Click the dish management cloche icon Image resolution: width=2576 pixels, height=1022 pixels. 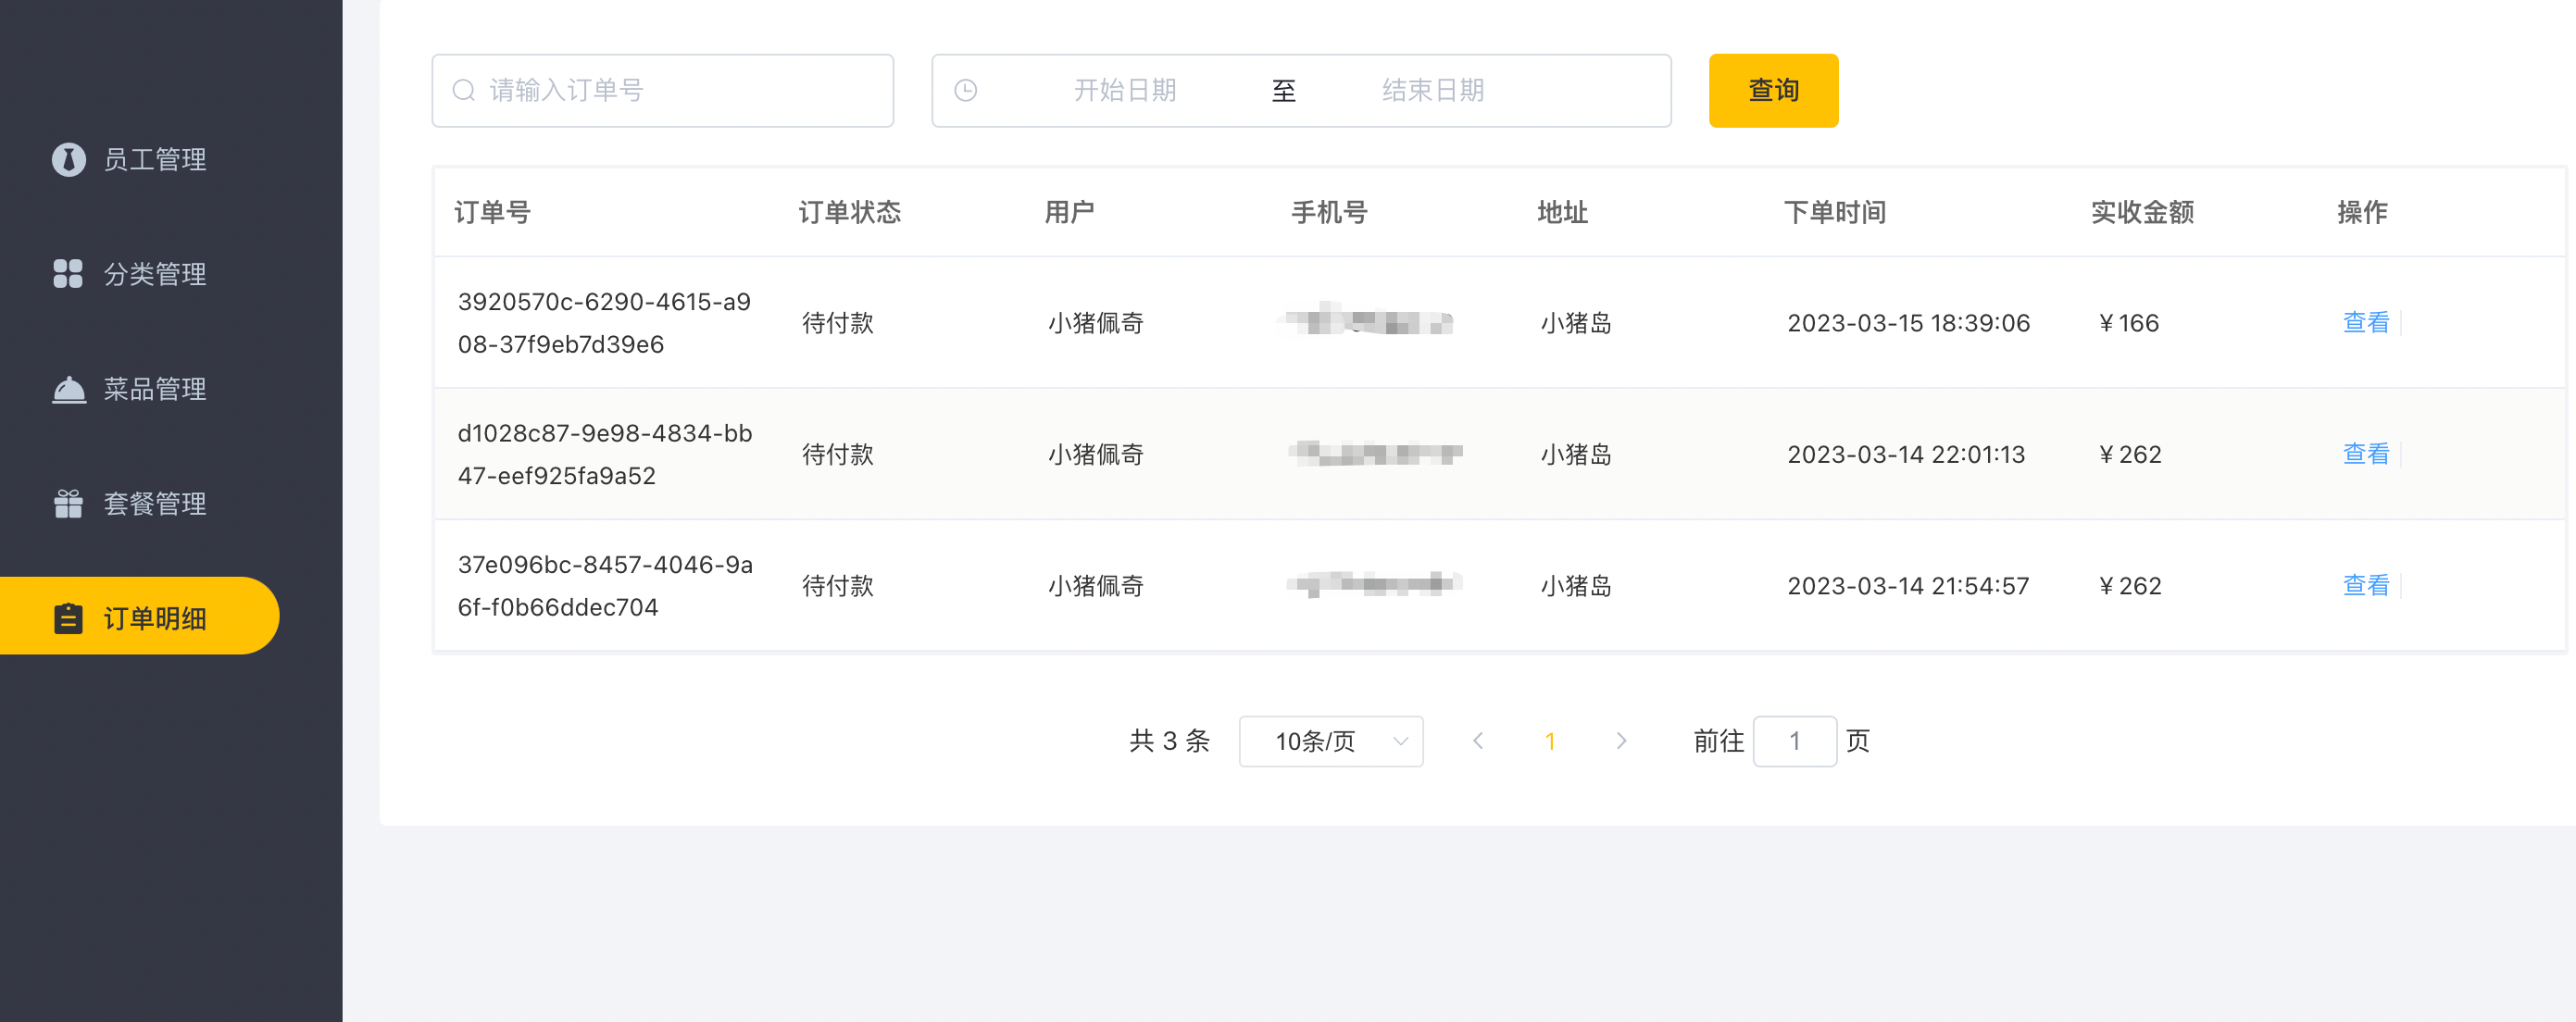point(68,389)
